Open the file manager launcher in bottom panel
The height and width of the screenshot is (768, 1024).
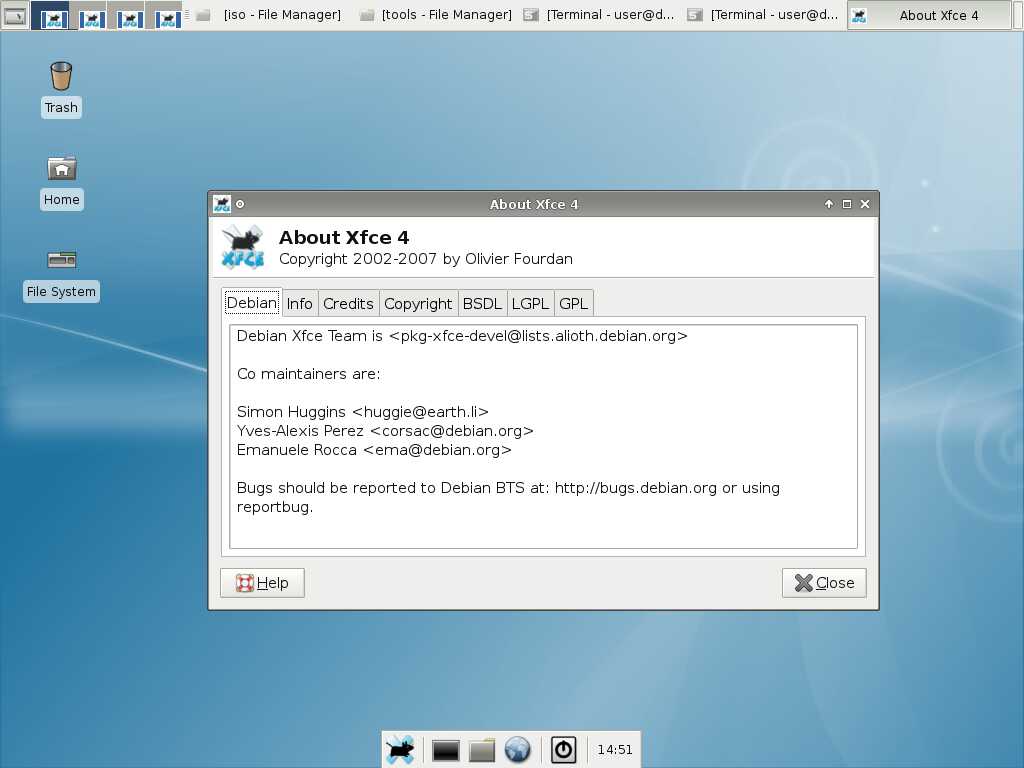tap(481, 750)
